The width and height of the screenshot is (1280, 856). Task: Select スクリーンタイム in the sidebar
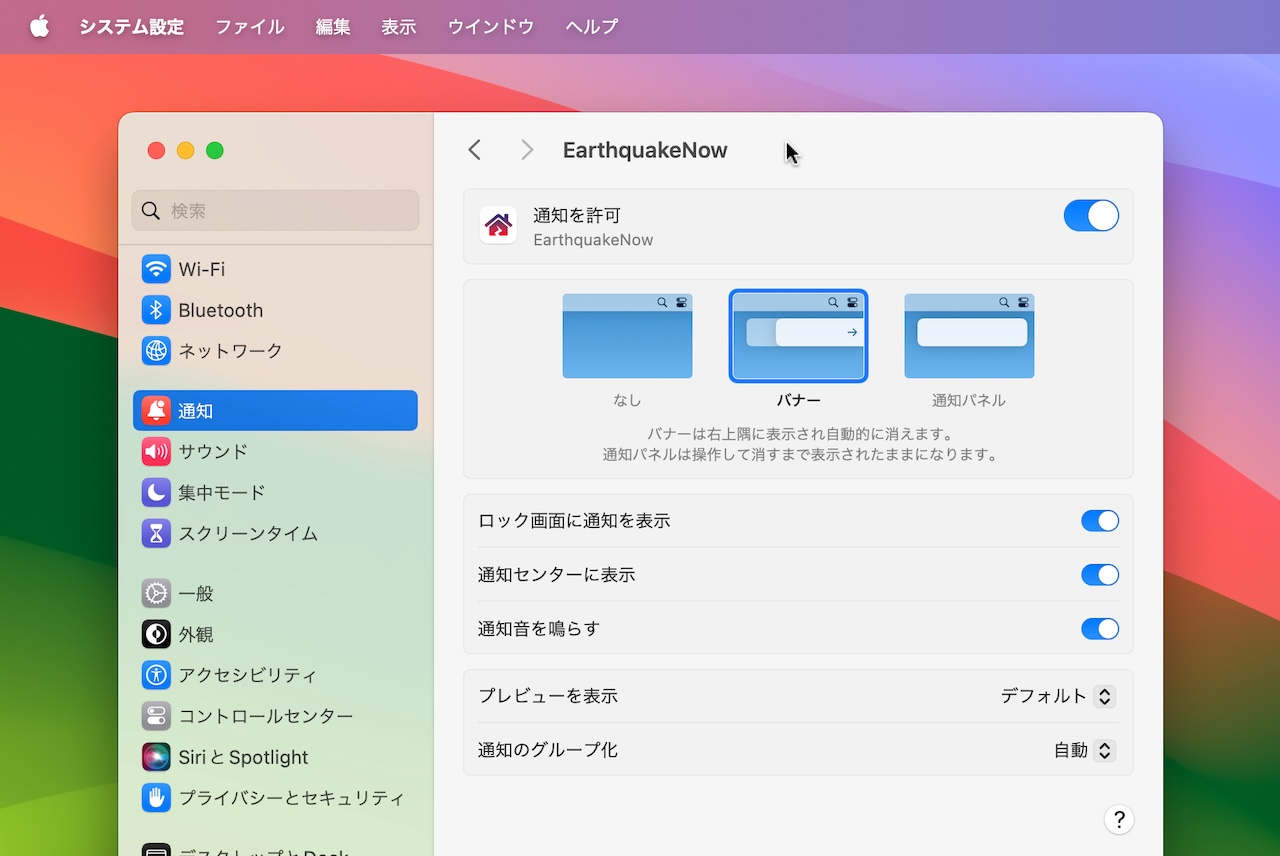(x=275, y=534)
